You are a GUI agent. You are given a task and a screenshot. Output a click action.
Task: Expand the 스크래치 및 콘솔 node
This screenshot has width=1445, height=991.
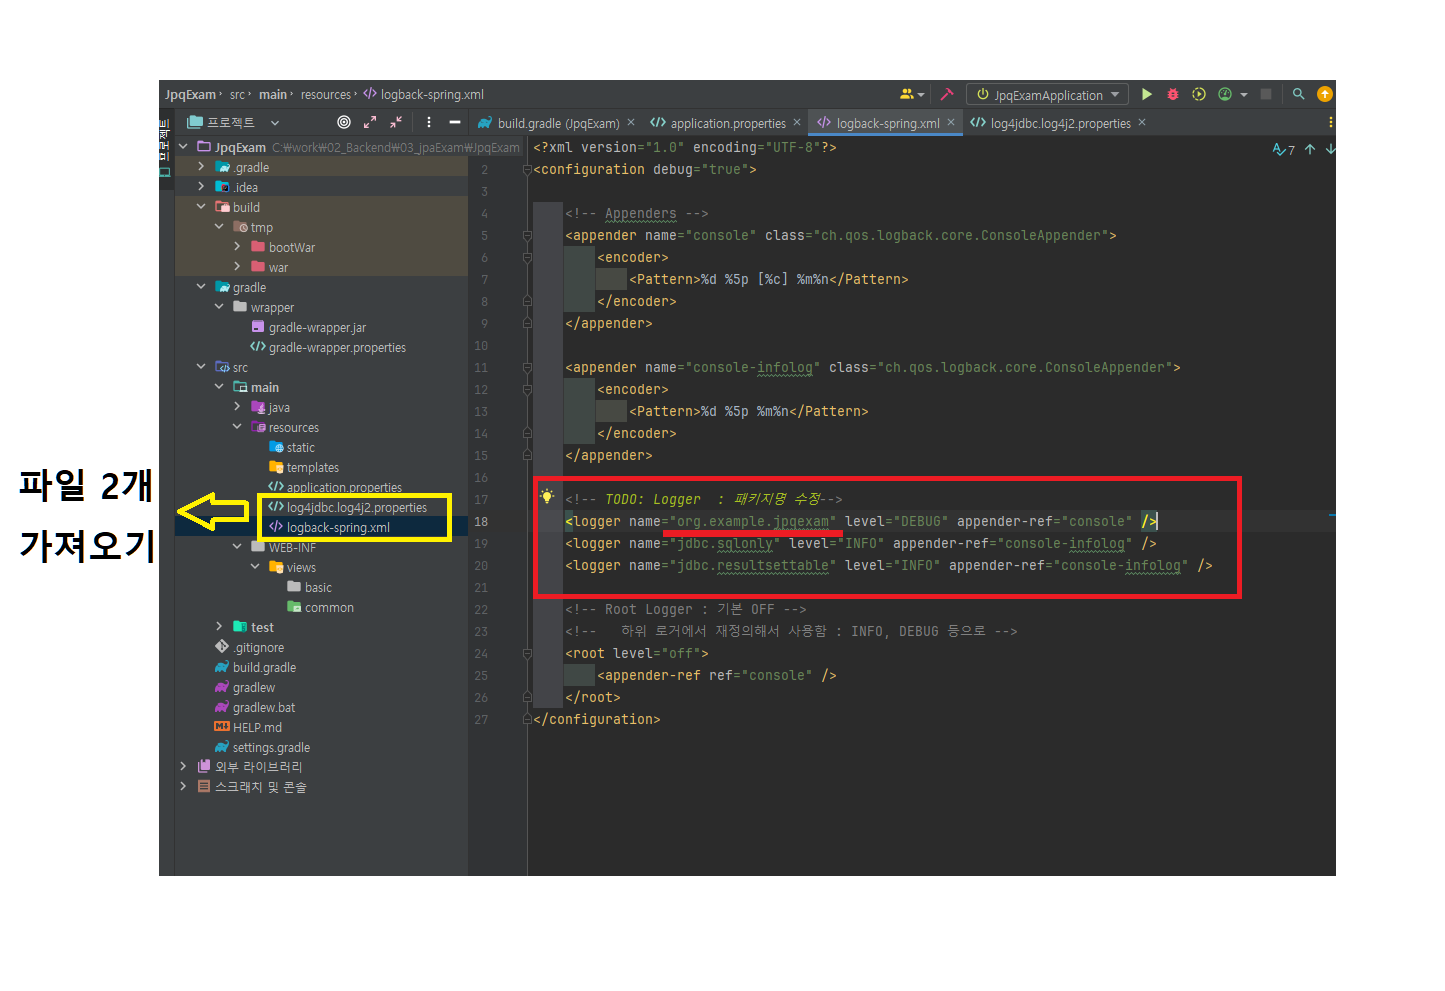pos(183,786)
